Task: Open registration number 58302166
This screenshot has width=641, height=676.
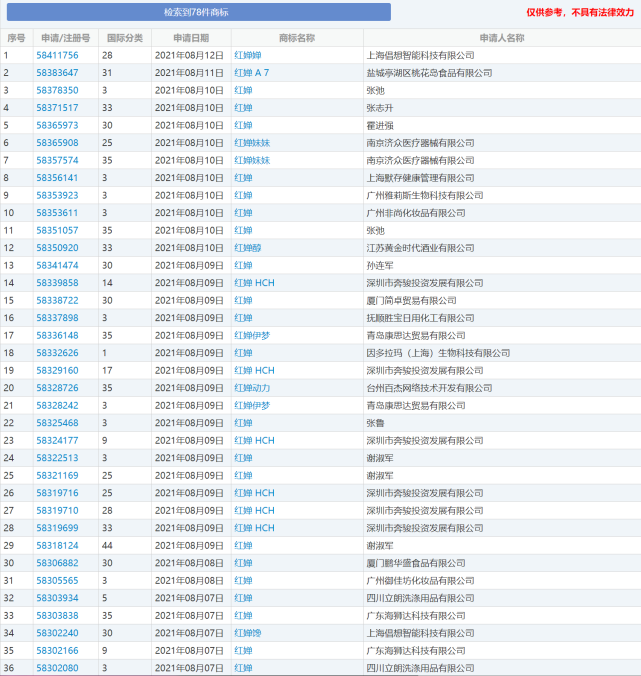Action: [x=57, y=651]
